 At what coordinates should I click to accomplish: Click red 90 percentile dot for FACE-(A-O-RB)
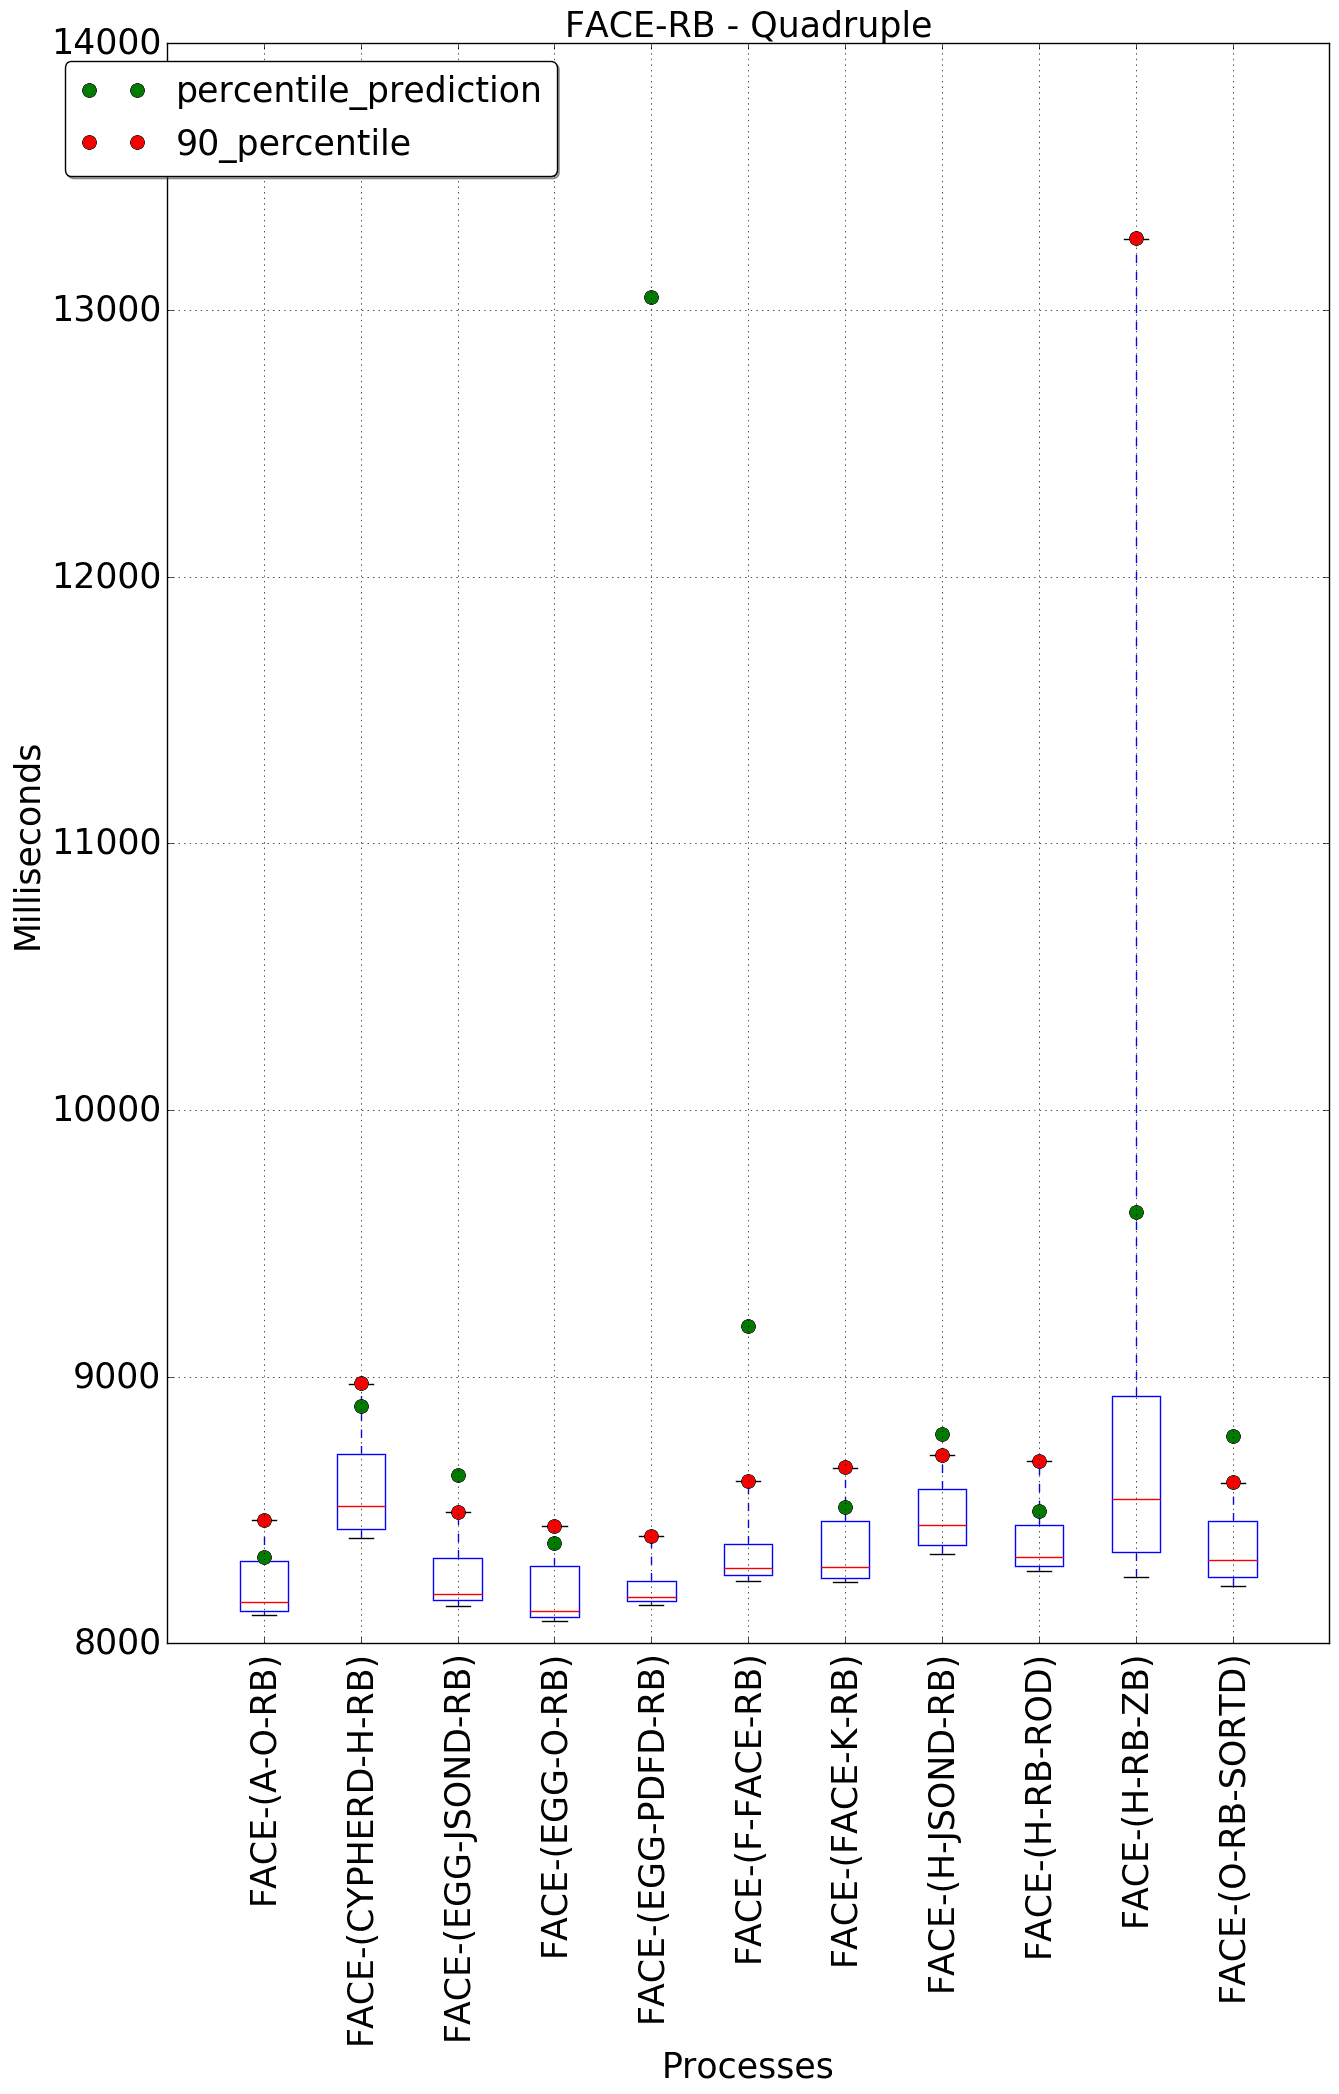coord(264,1520)
